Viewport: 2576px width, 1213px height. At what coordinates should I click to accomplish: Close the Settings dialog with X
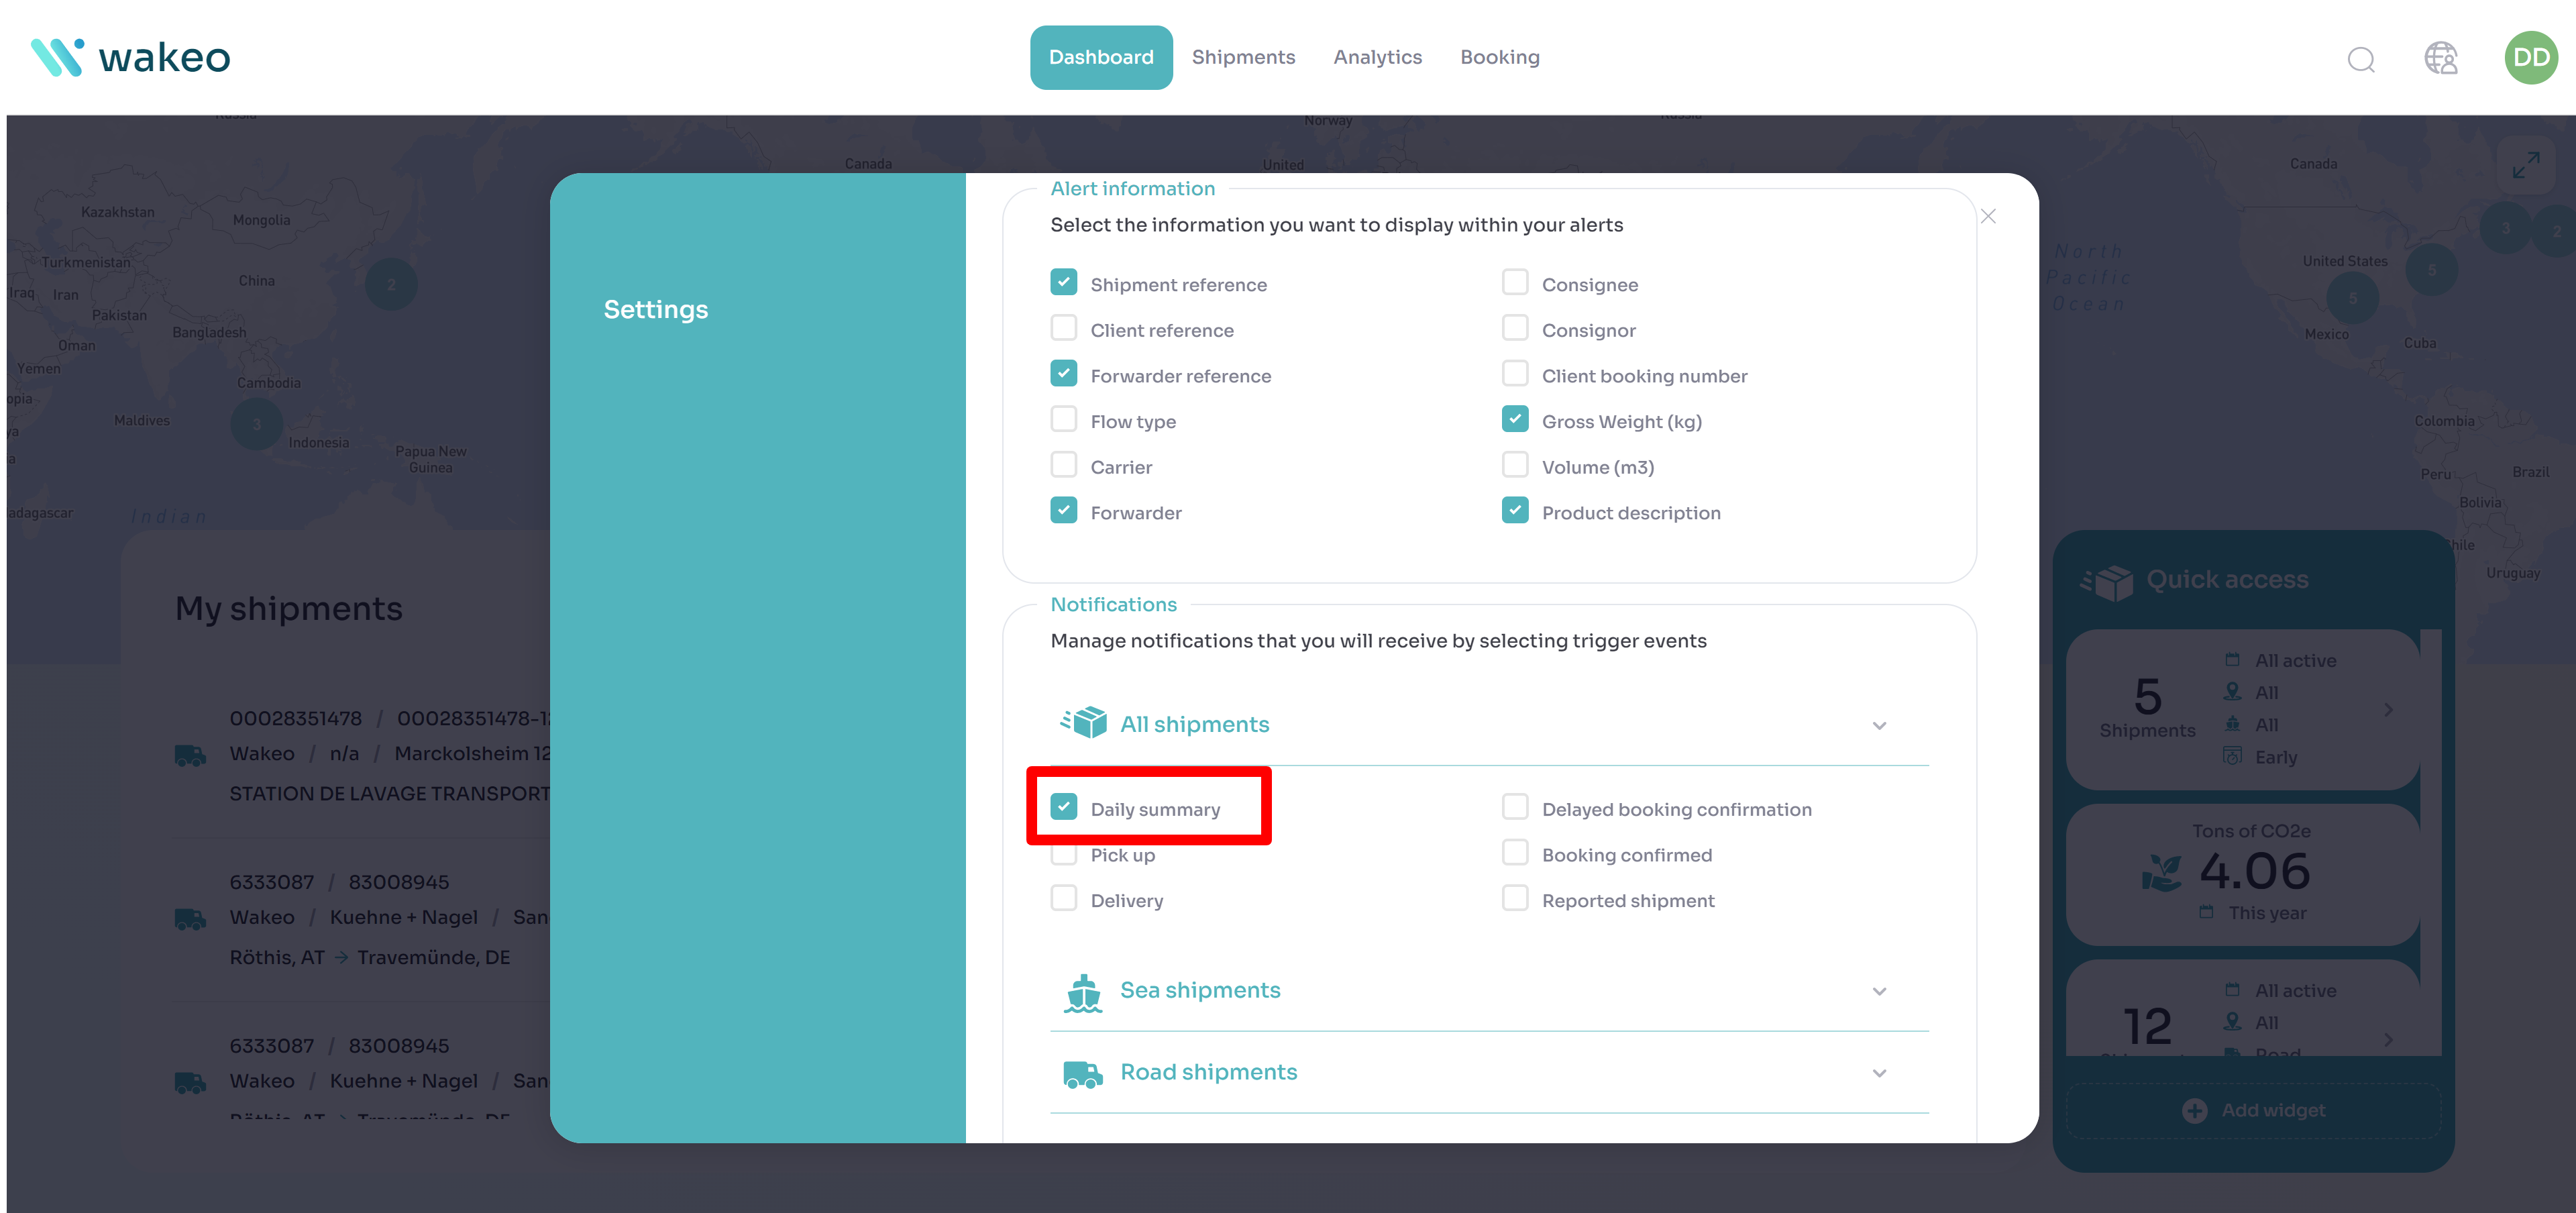[1987, 216]
